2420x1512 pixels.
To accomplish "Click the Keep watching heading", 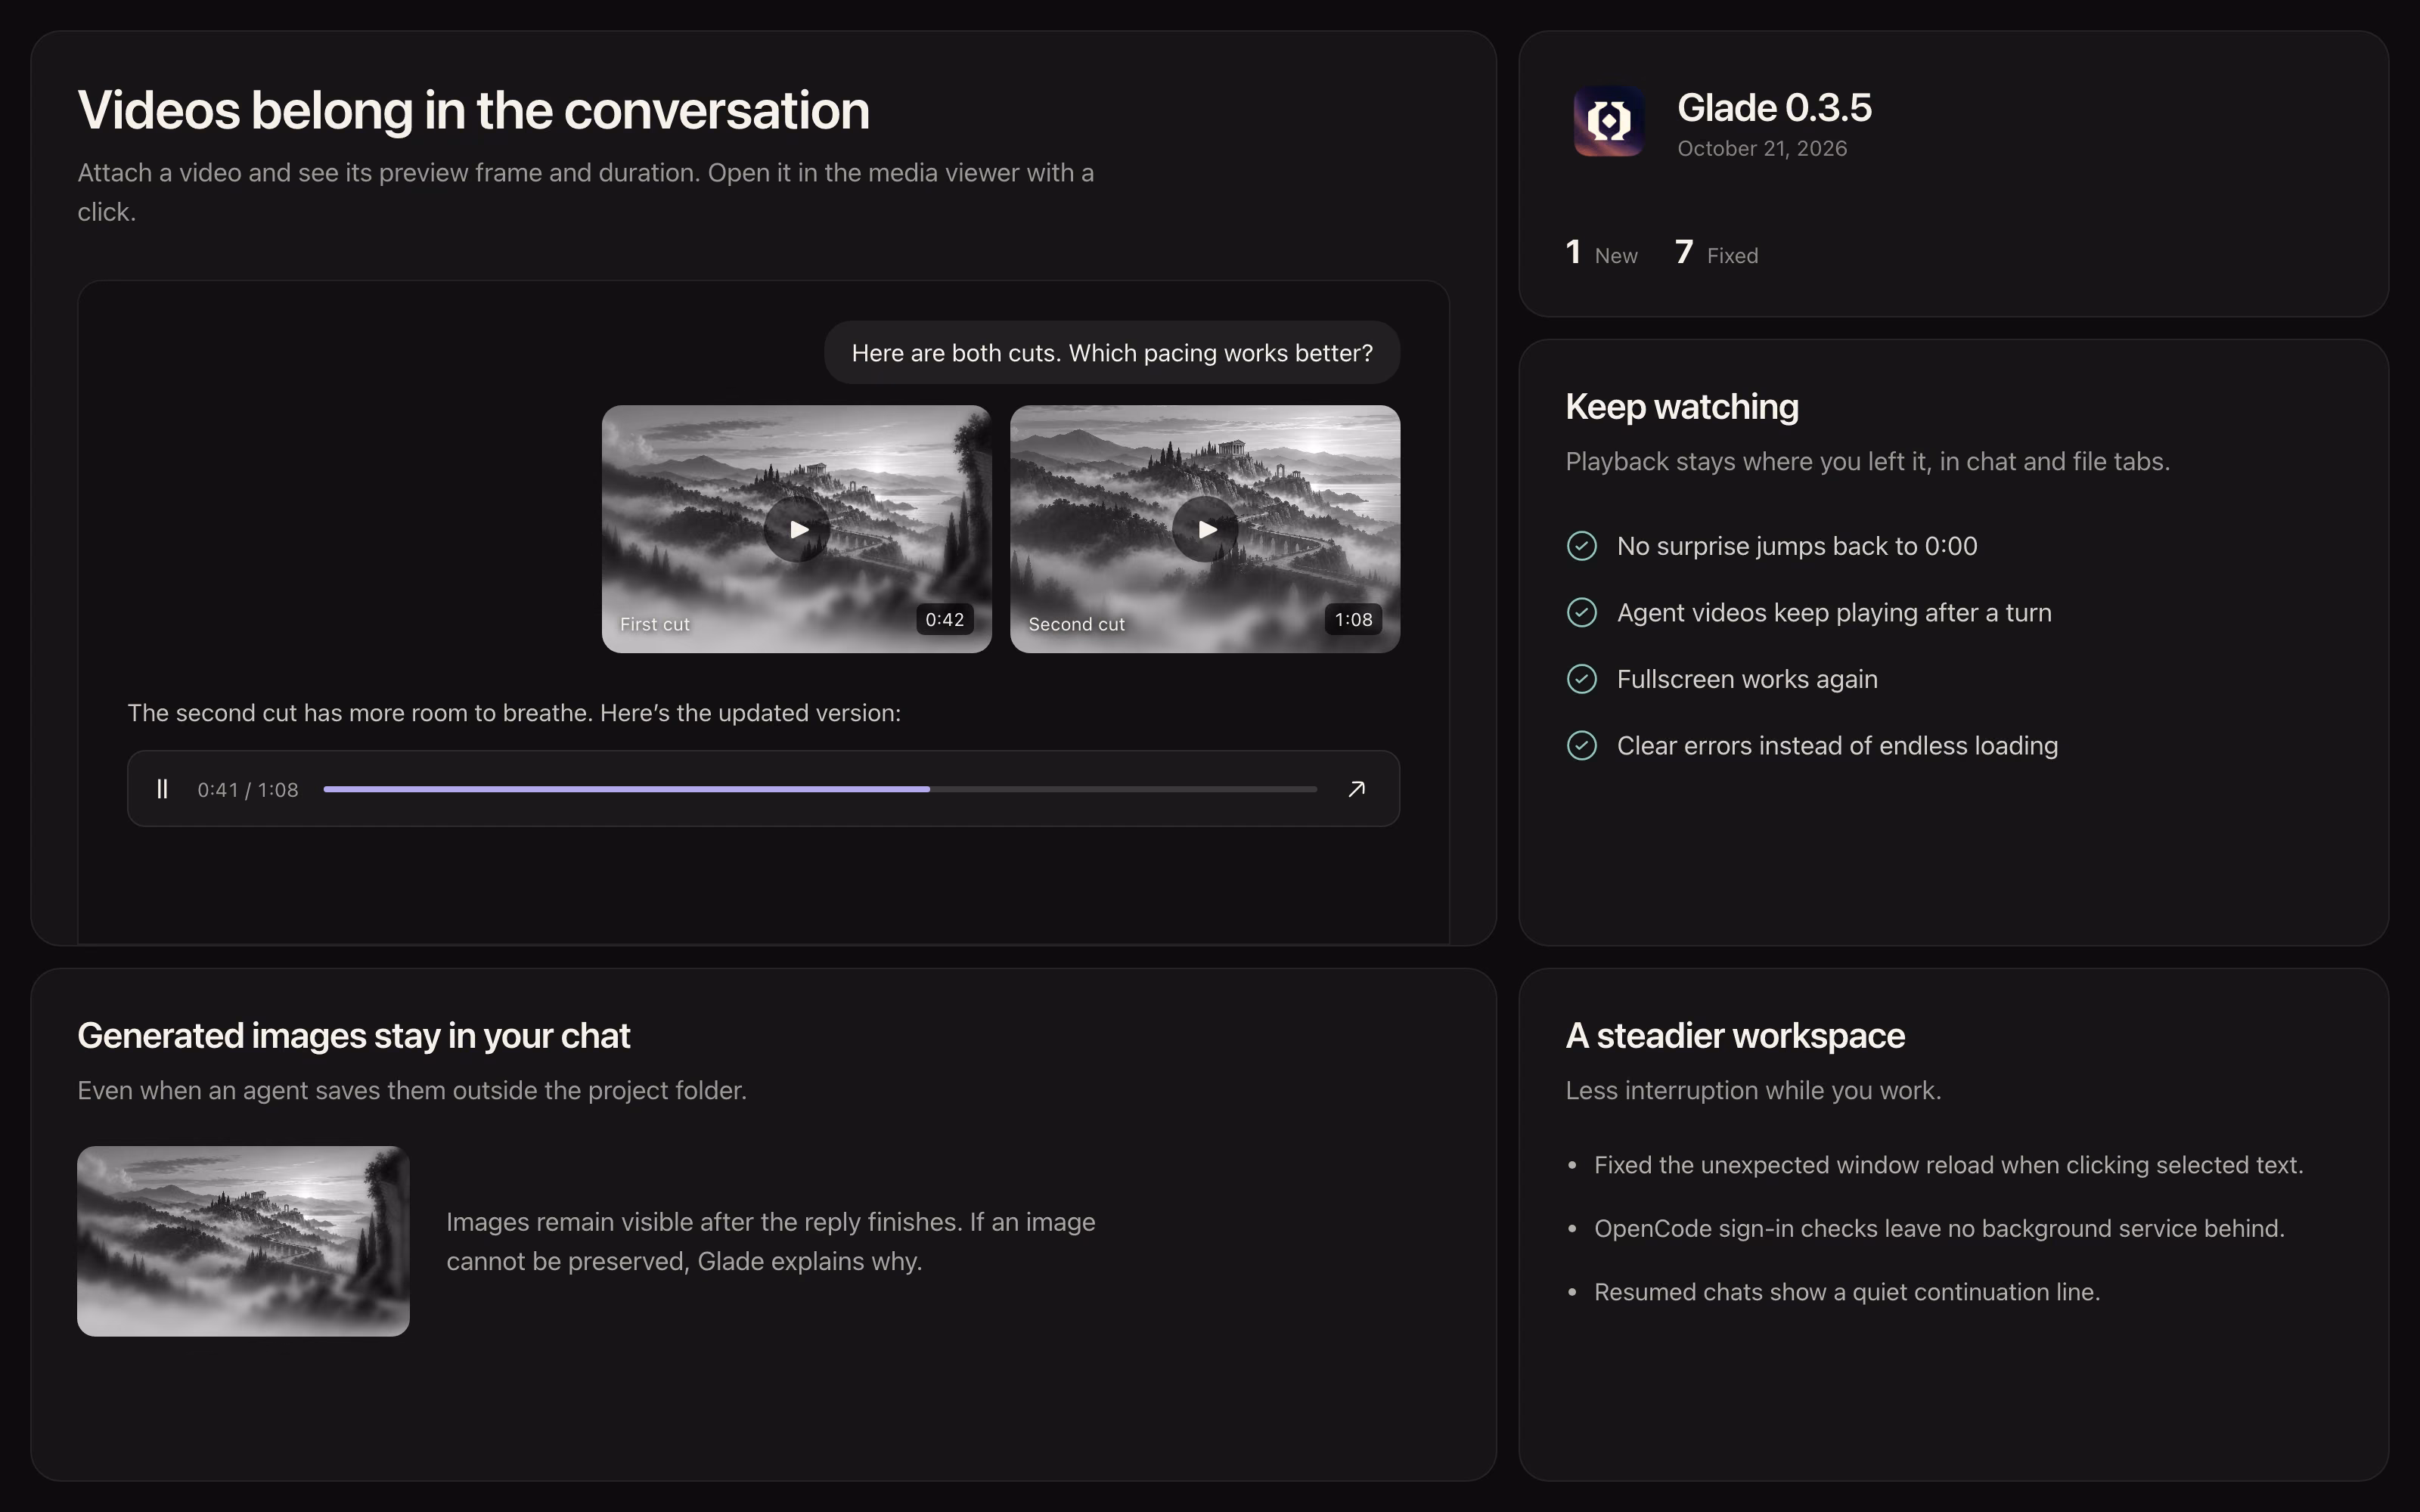I will coord(1682,407).
